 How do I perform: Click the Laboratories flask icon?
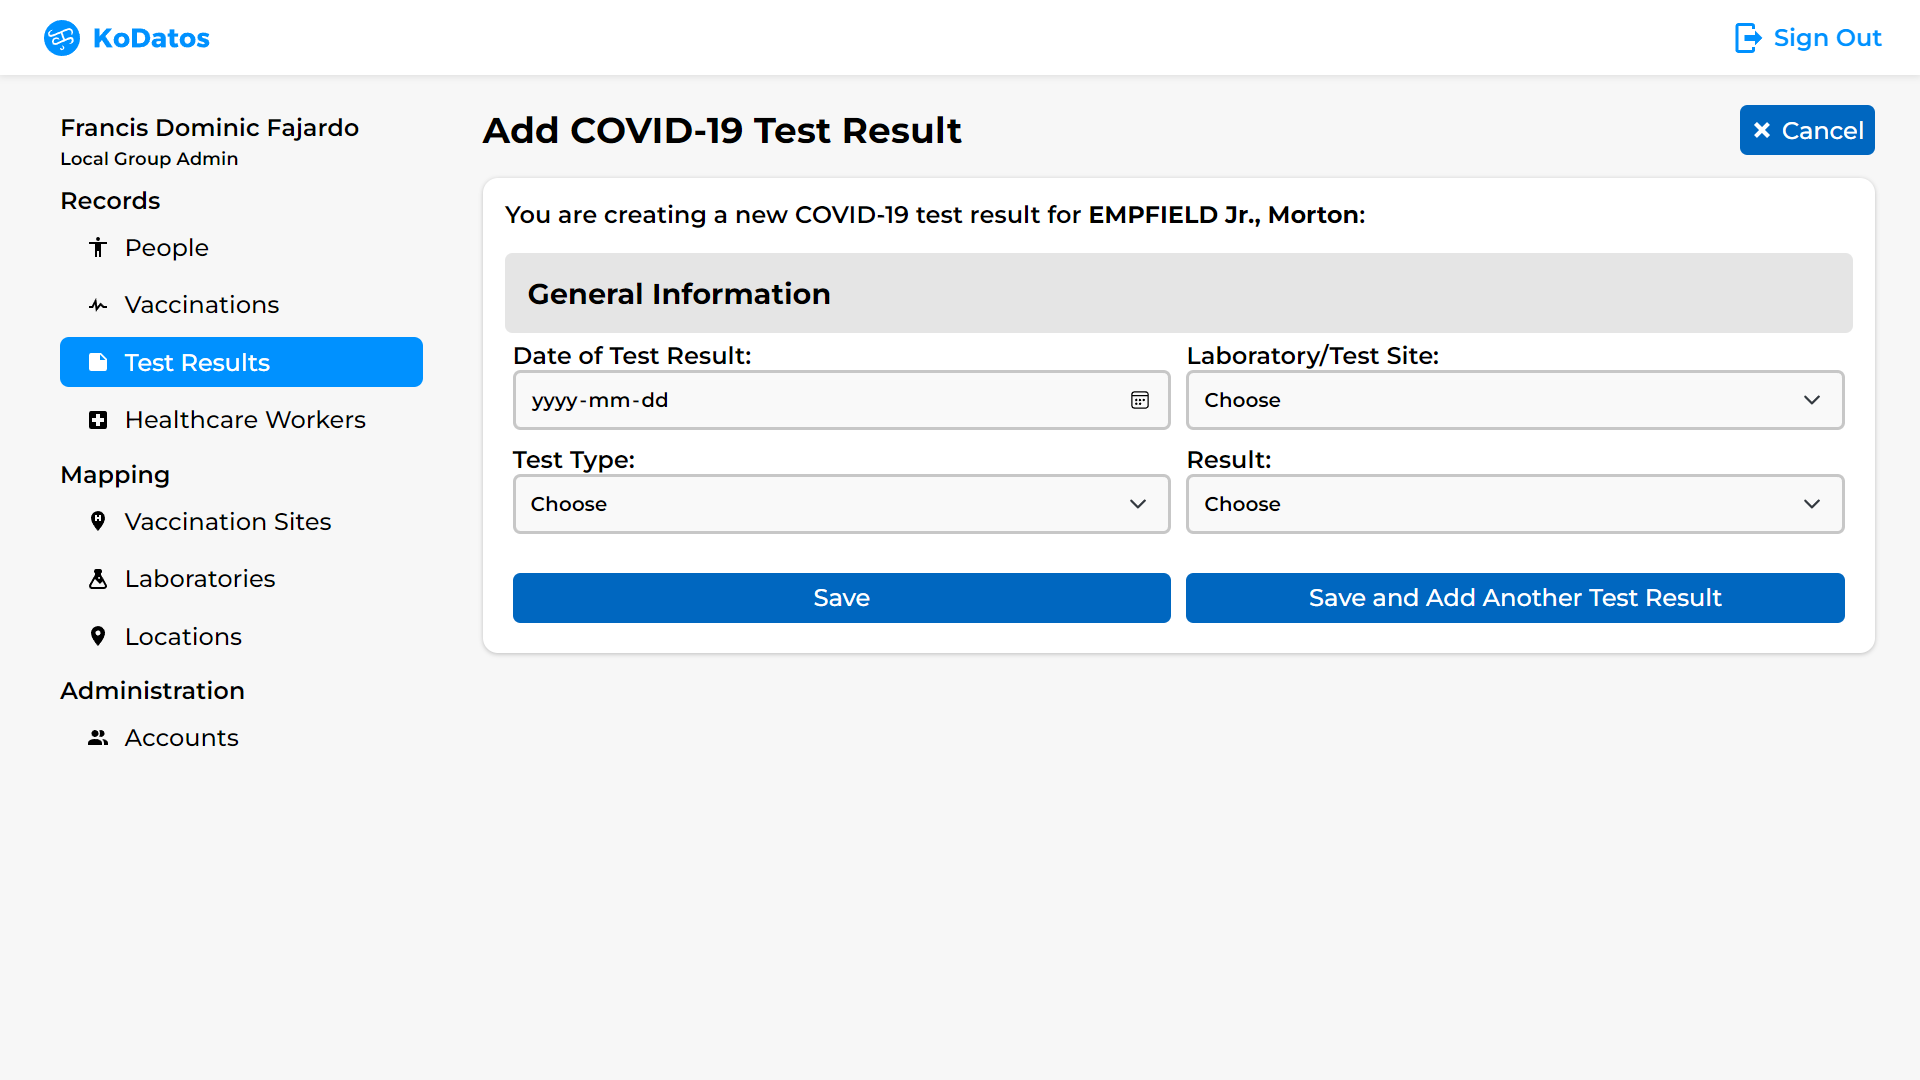pyautogui.click(x=98, y=579)
